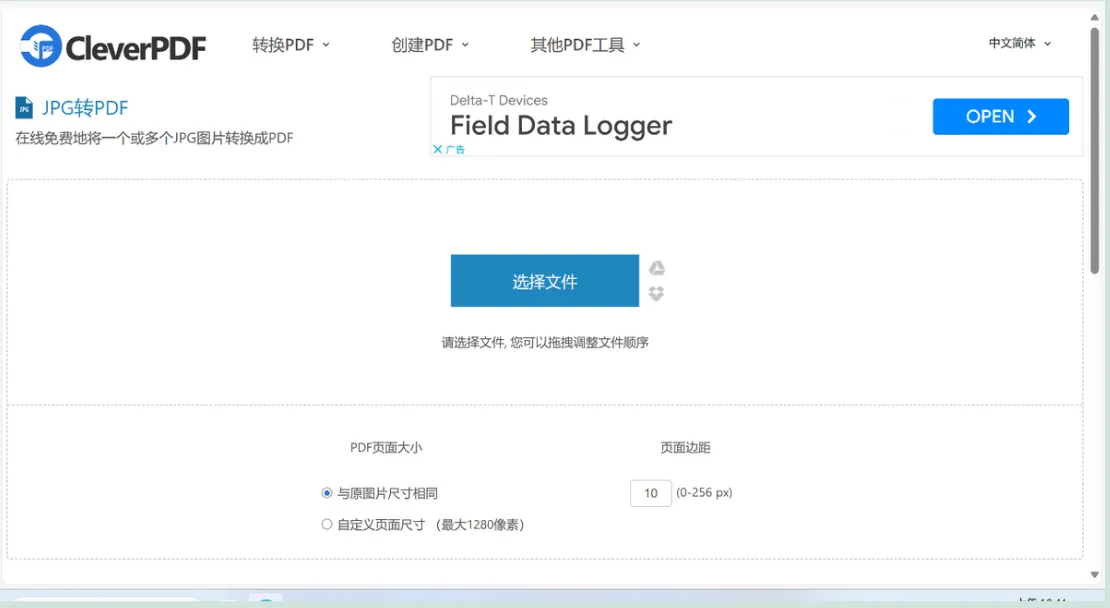This screenshot has width=1110, height=608.
Task: Click the CleverPDF logo
Action: coord(113,46)
